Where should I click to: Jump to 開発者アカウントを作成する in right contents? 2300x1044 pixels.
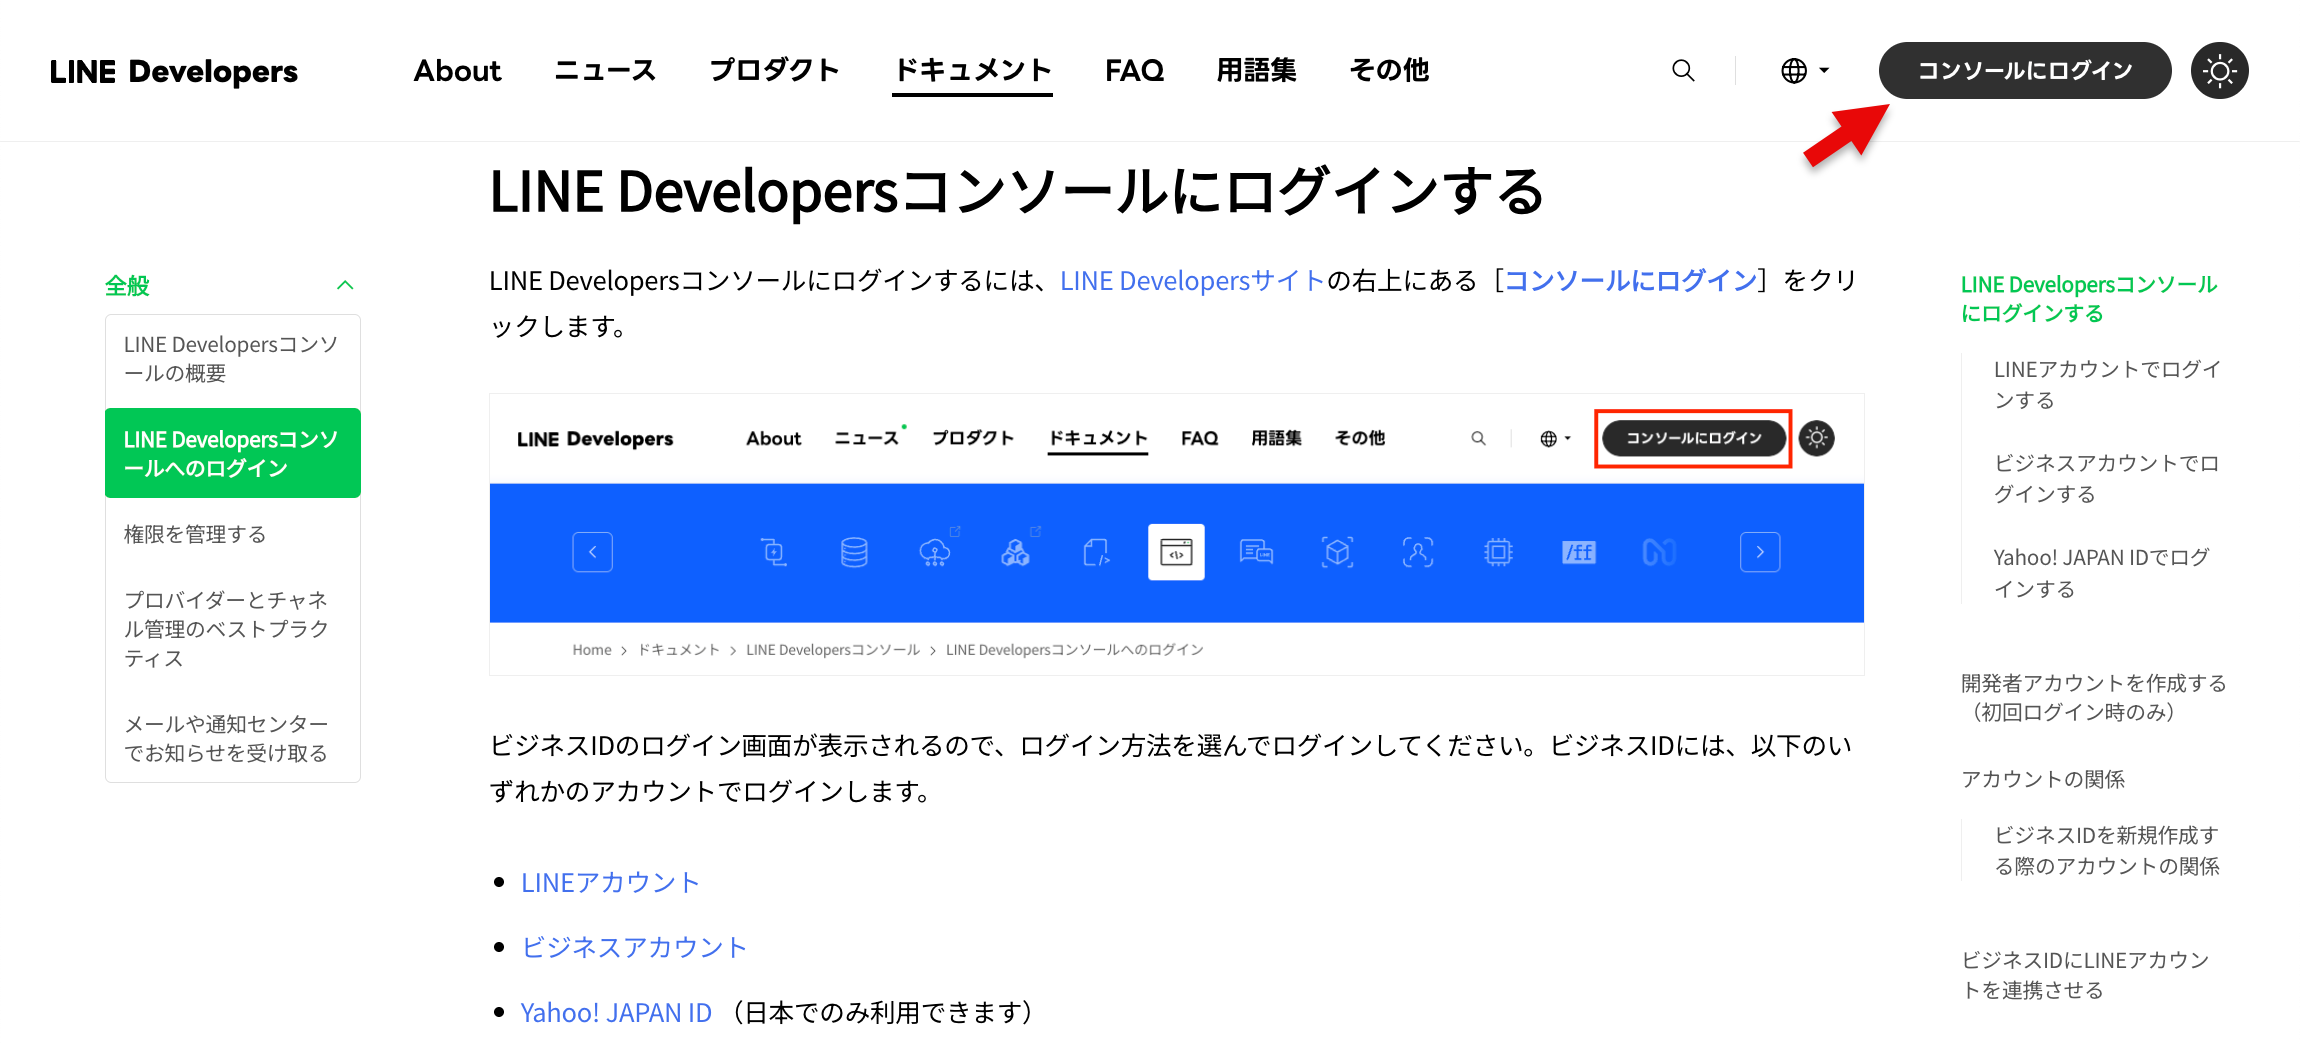point(2093,697)
